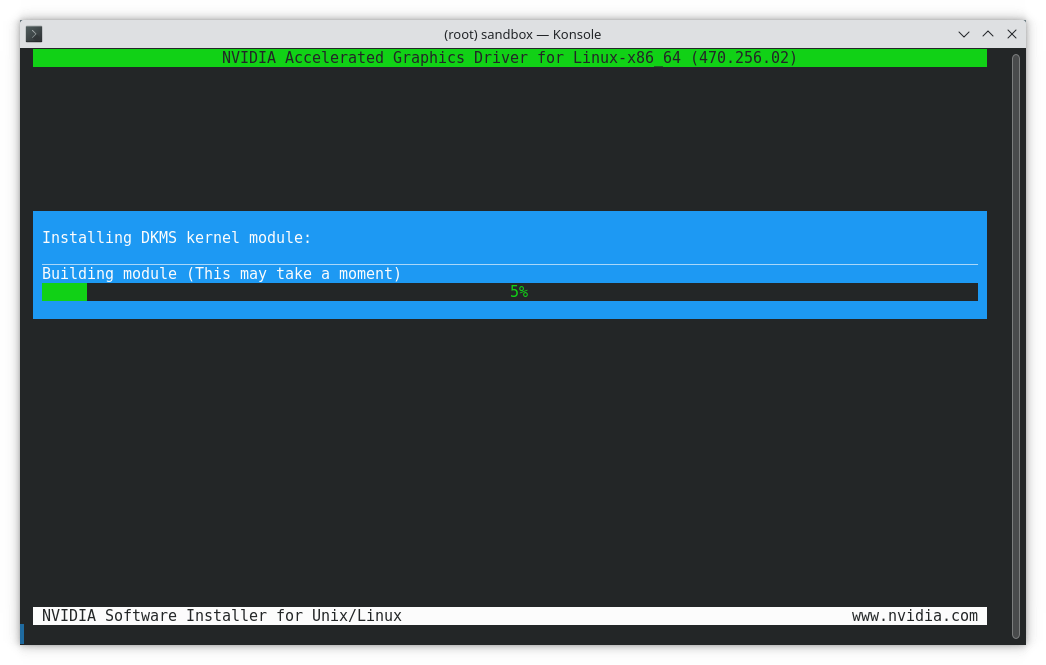Click the green filled part of progress bar
This screenshot has width=1046, height=665.
pyautogui.click(x=64, y=292)
